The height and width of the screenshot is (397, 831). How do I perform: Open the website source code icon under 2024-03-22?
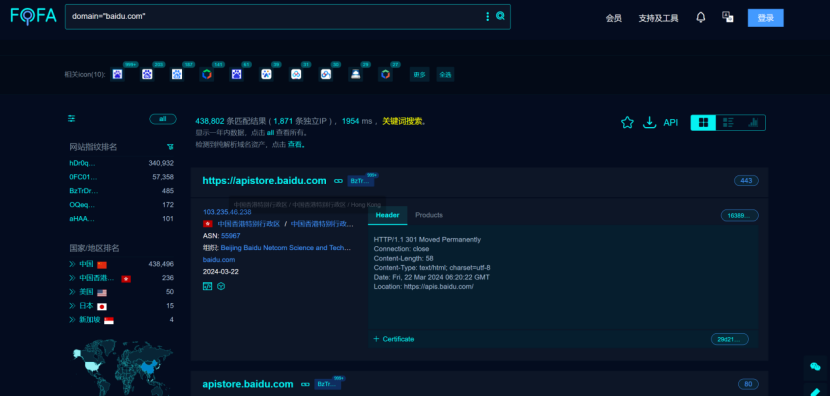click(207, 286)
